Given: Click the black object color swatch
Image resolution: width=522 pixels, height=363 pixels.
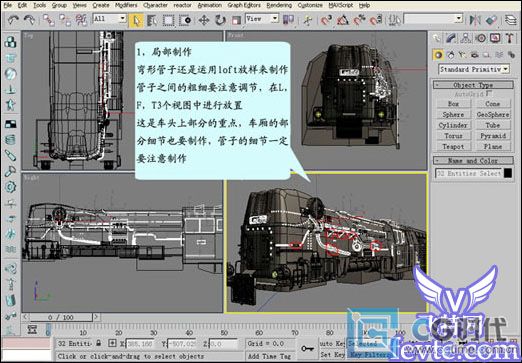Looking at the screenshot, I should tap(508, 173).
